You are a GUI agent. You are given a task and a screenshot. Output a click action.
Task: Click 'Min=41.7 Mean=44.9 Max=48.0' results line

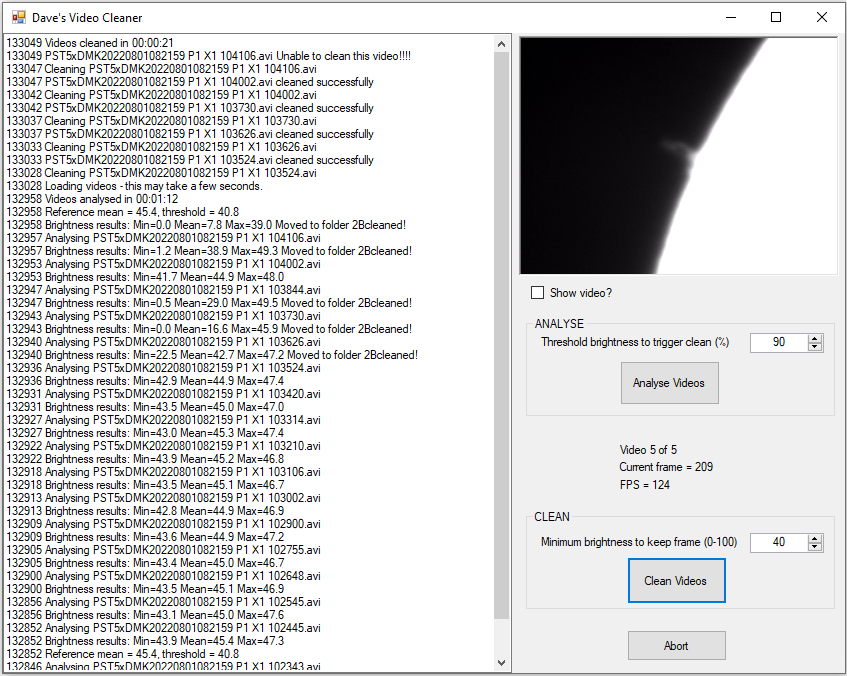pyautogui.click(x=145, y=277)
